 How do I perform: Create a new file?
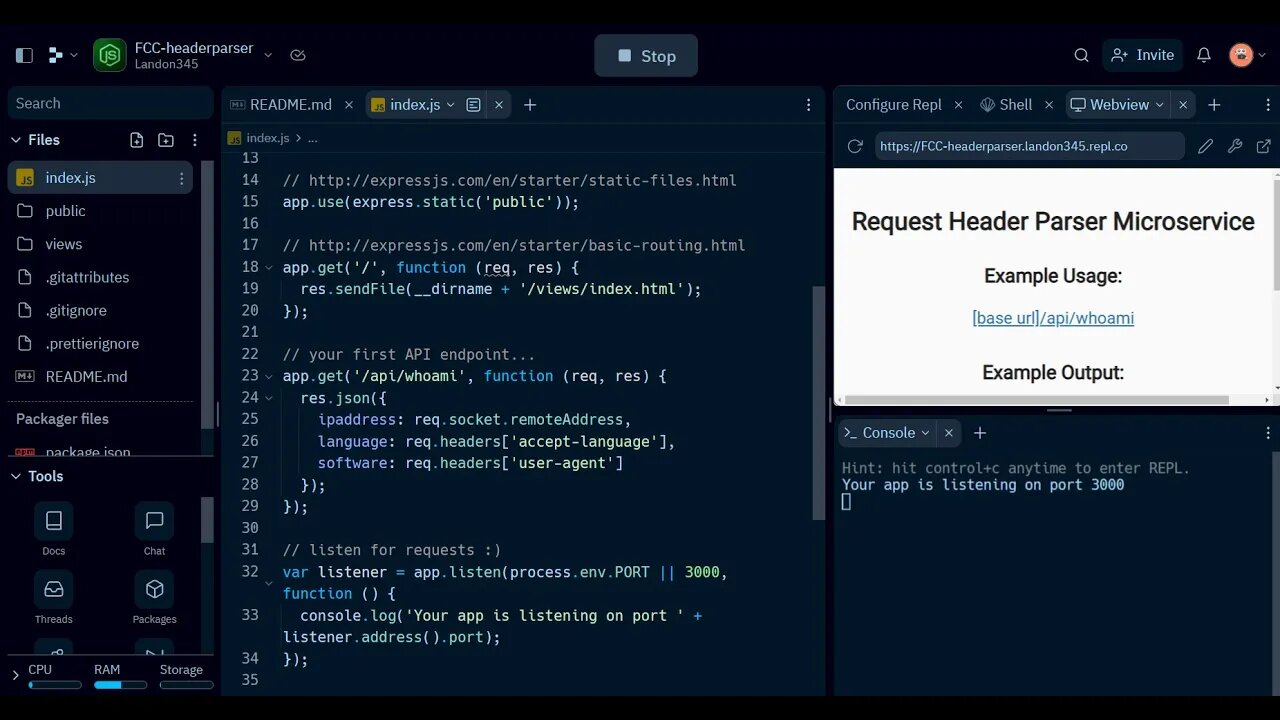pos(137,140)
